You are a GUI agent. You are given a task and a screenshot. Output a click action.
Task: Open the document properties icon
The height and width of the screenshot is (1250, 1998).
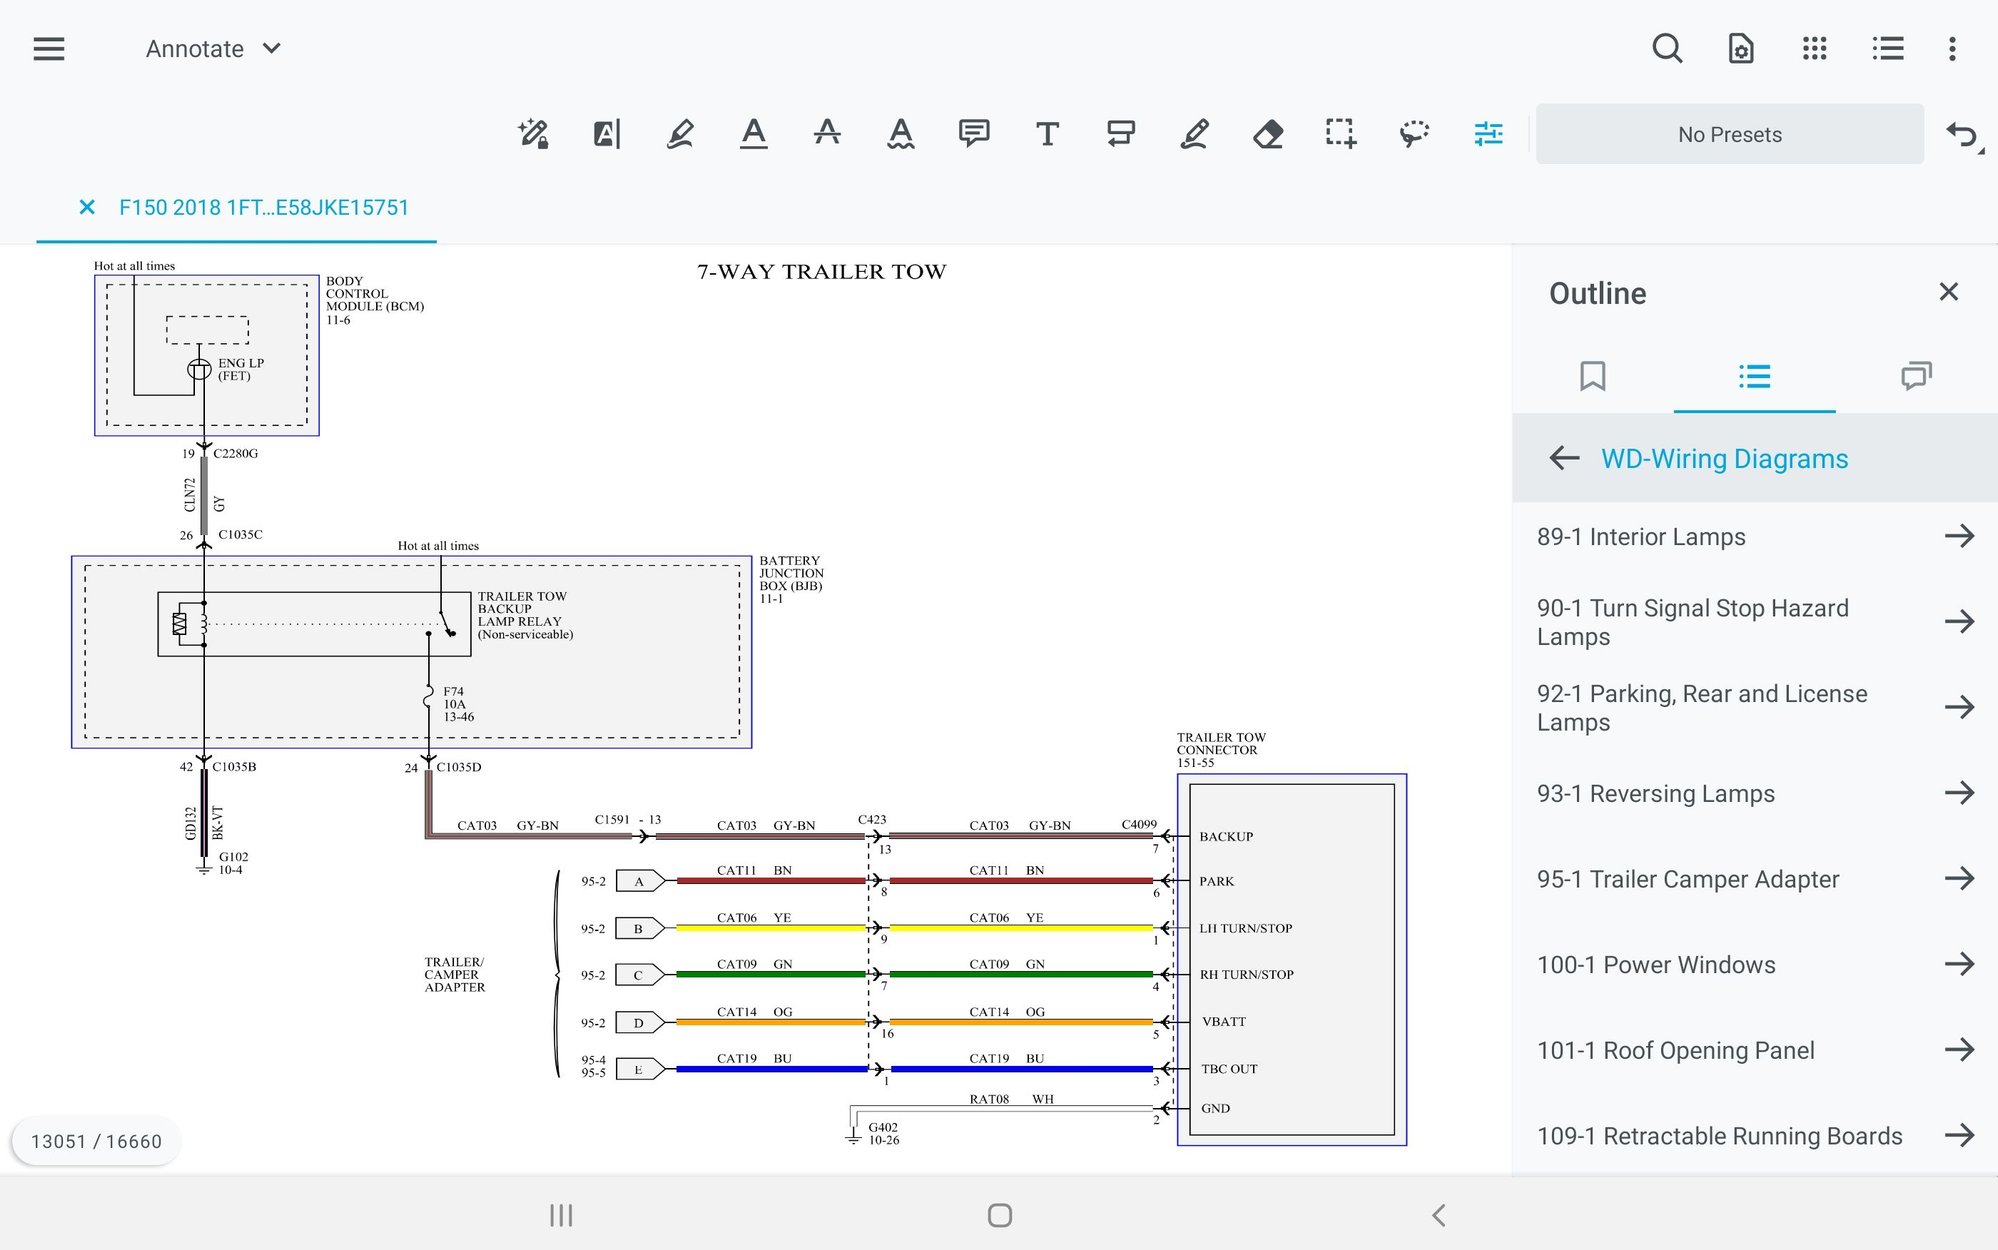pos(1740,48)
